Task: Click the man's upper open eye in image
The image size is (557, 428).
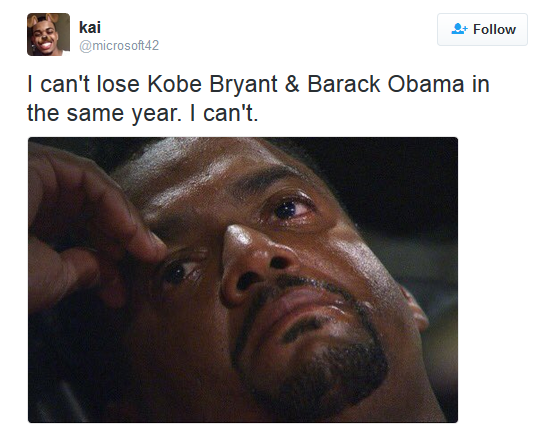Action: point(290,210)
